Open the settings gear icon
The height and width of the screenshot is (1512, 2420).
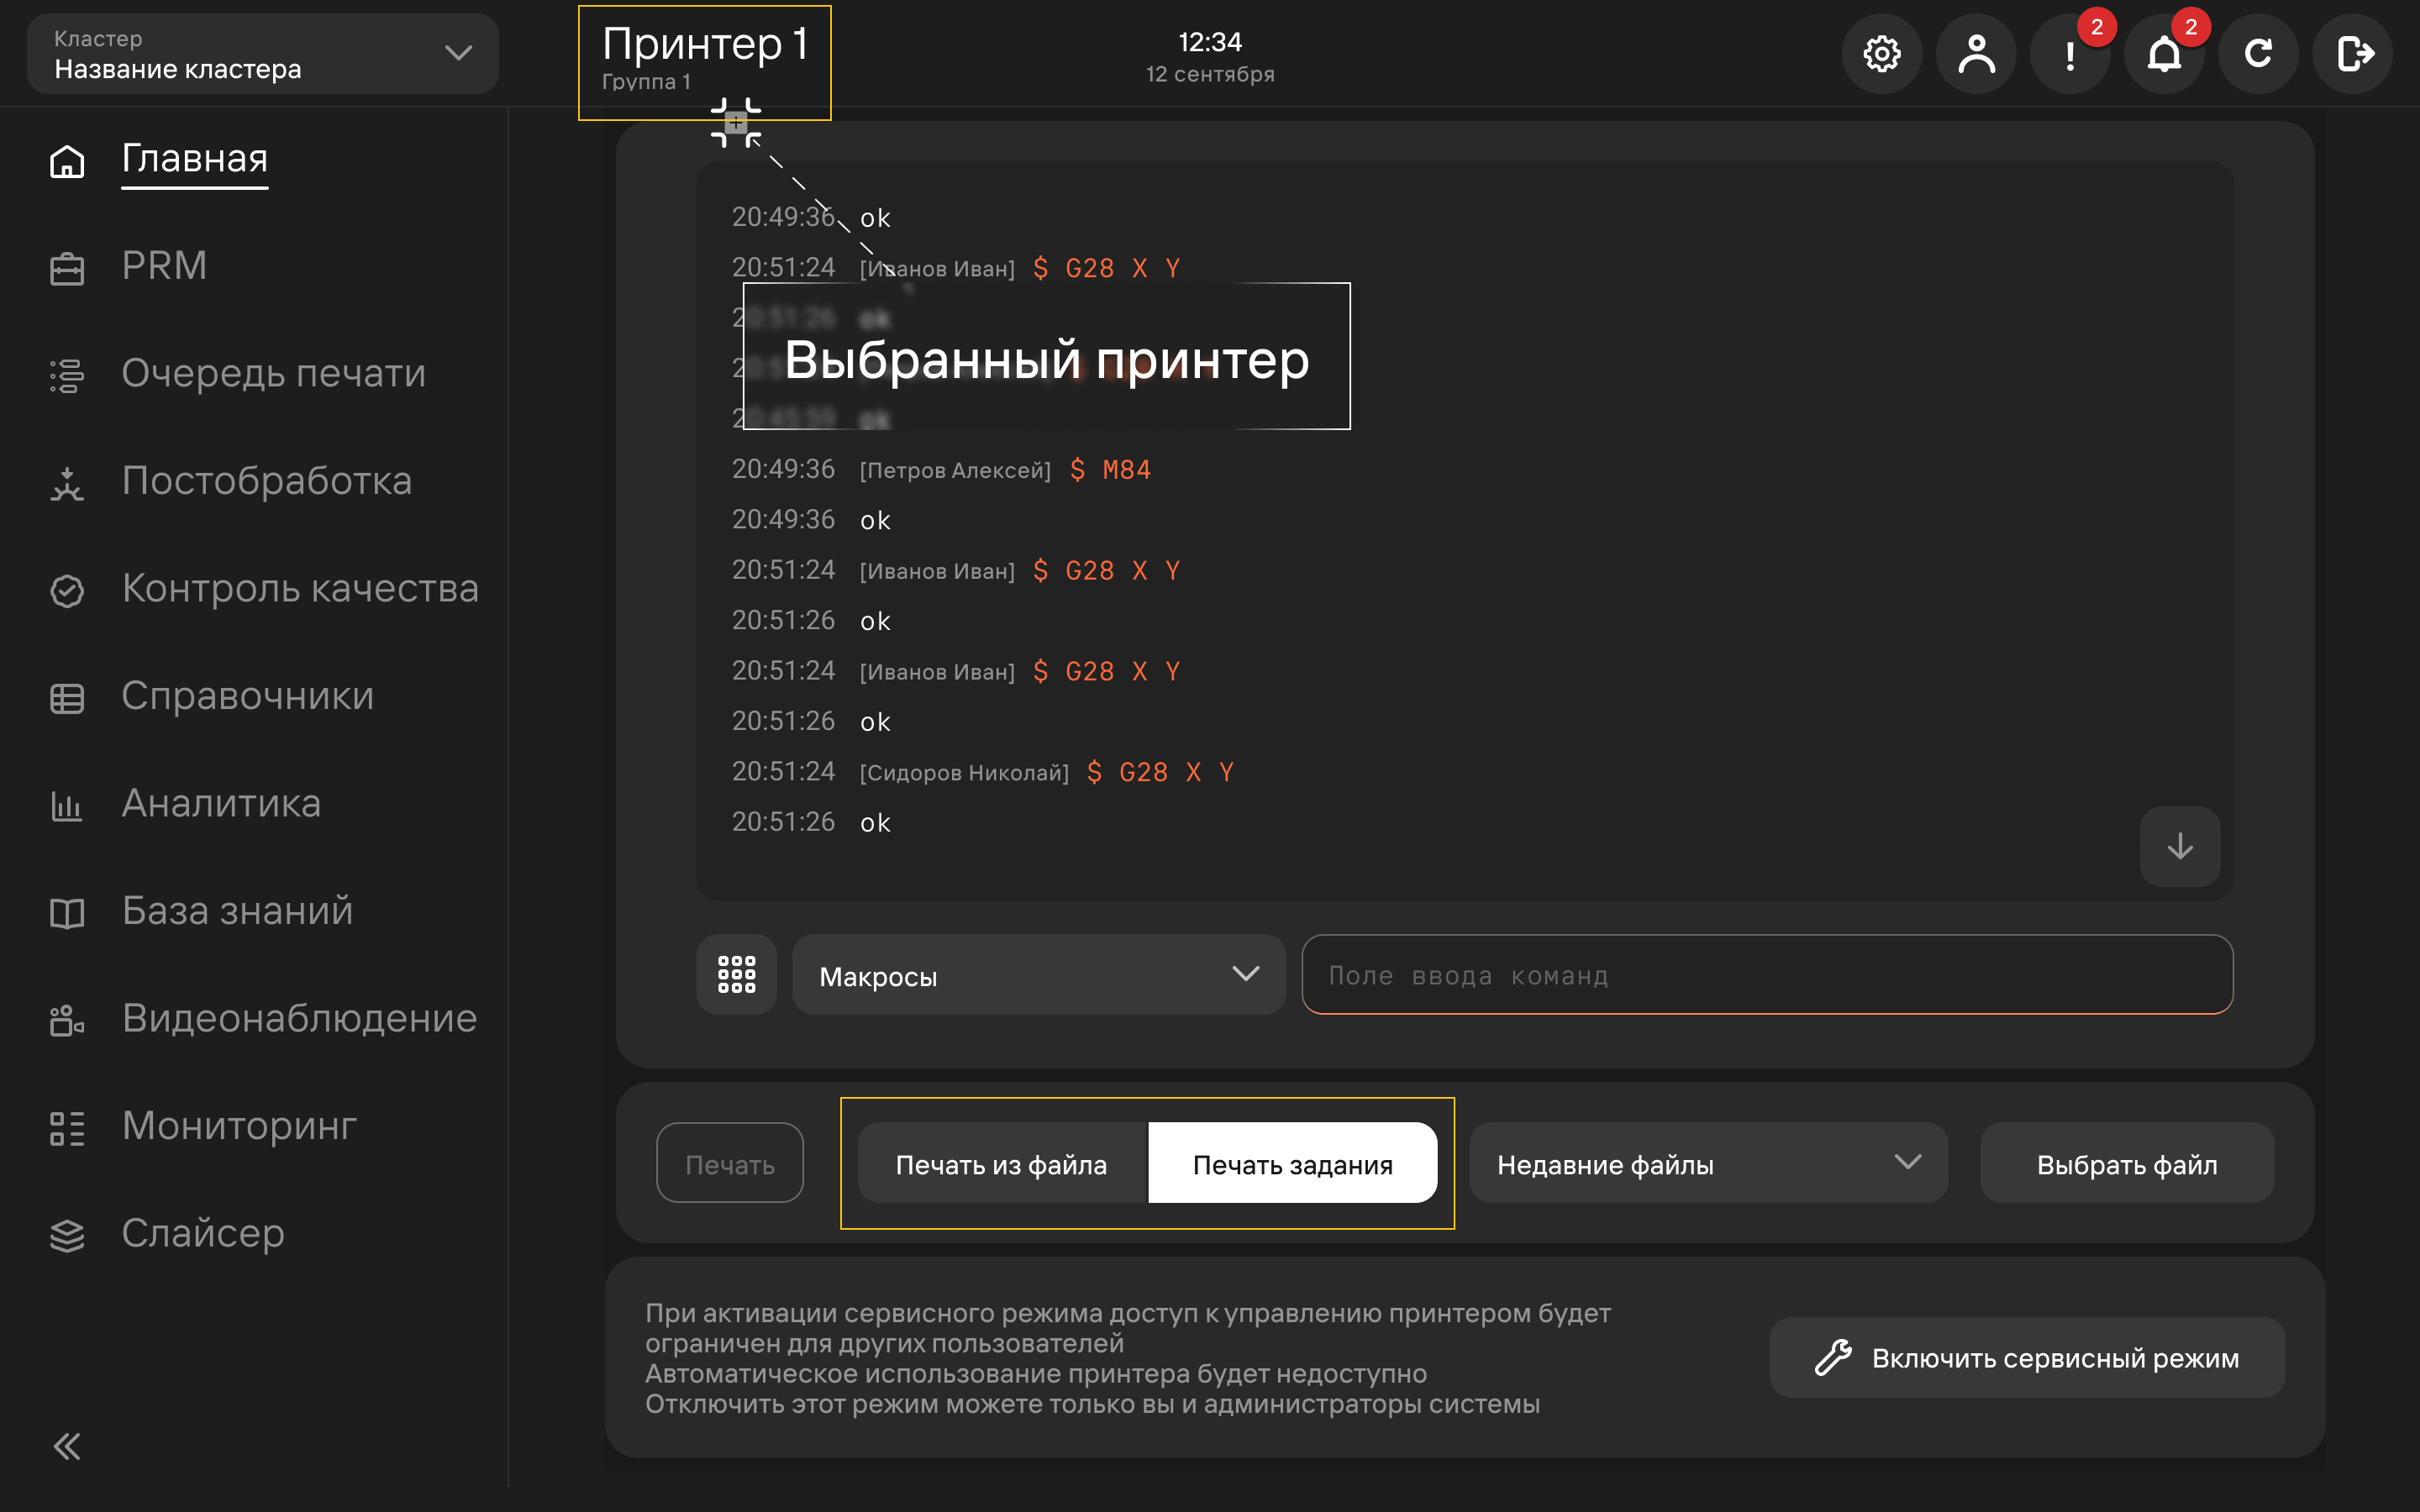(1881, 54)
